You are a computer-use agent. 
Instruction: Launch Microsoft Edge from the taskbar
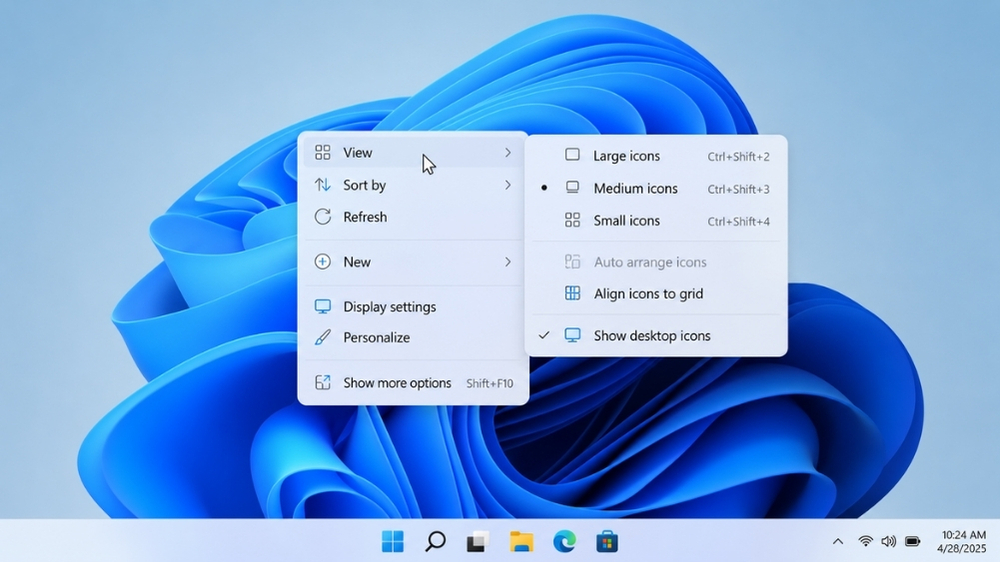coord(564,542)
